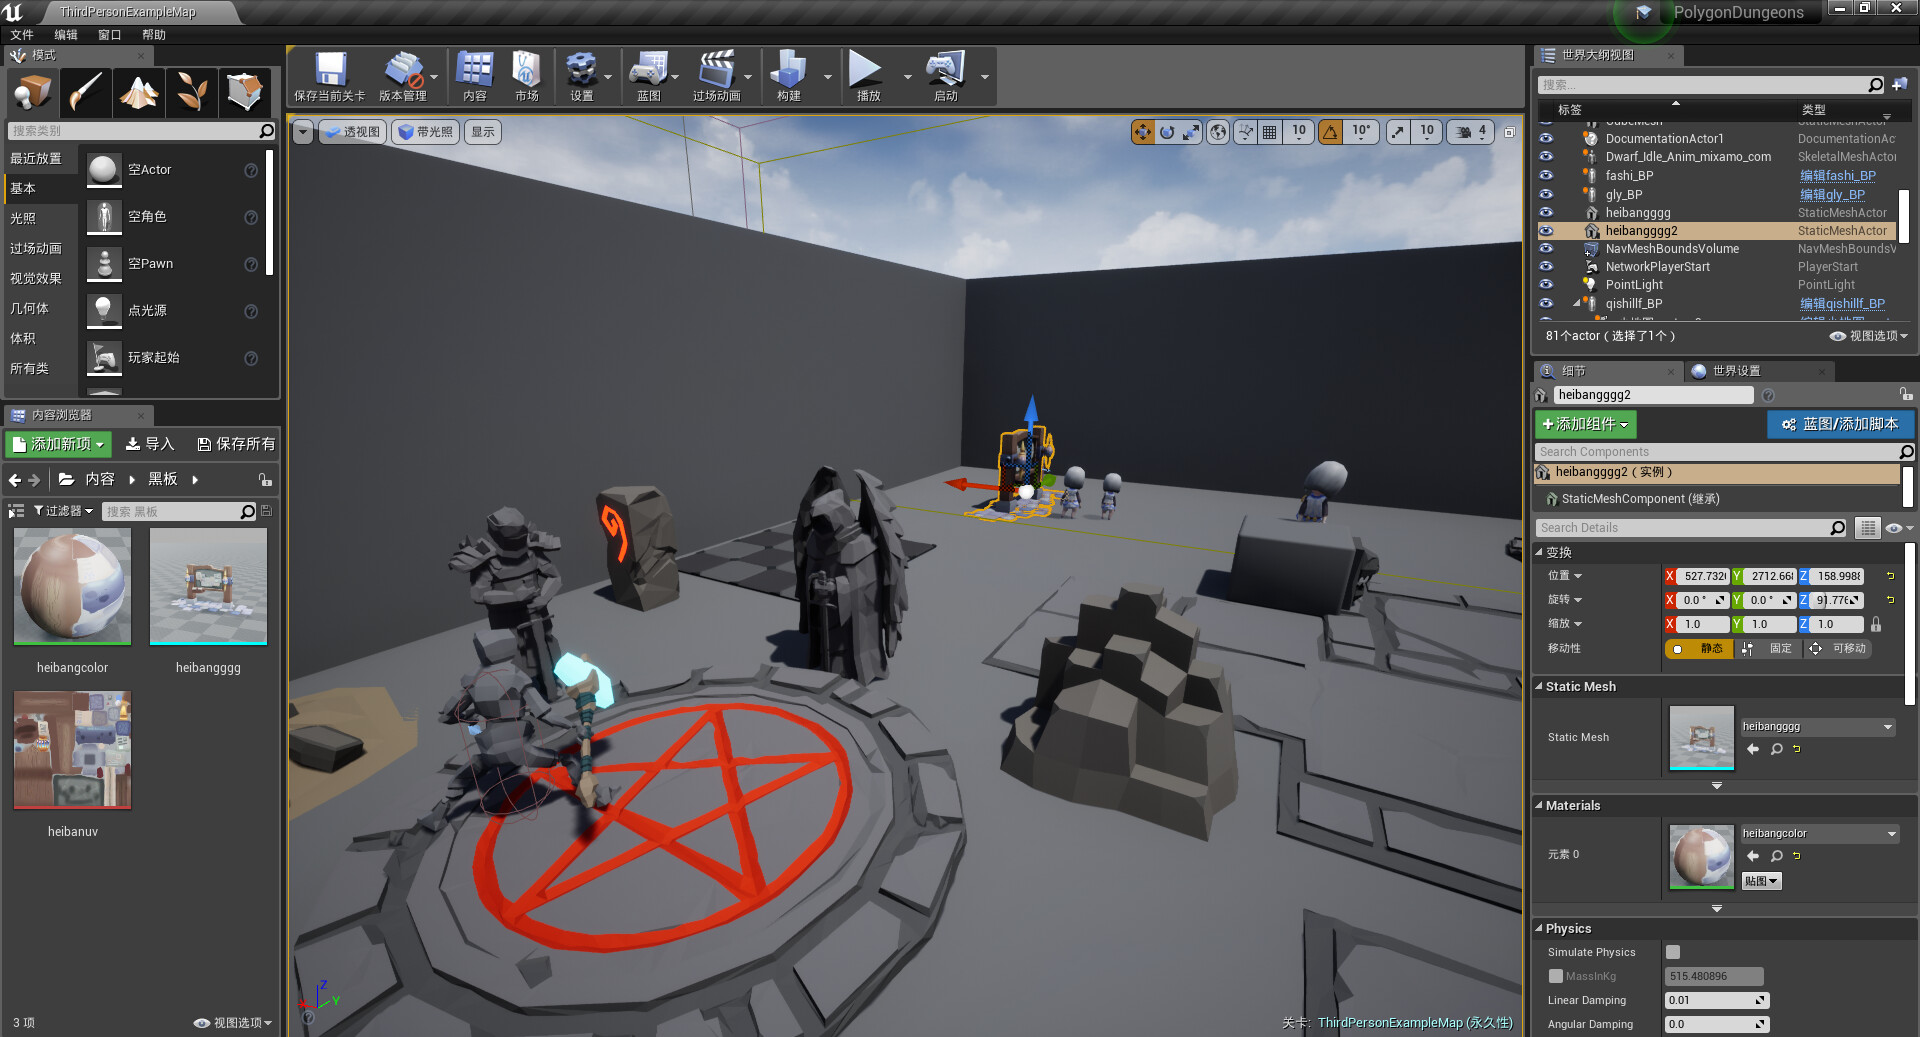Toggle grid snapping in viewport
The width and height of the screenshot is (1920, 1037).
click(1269, 132)
